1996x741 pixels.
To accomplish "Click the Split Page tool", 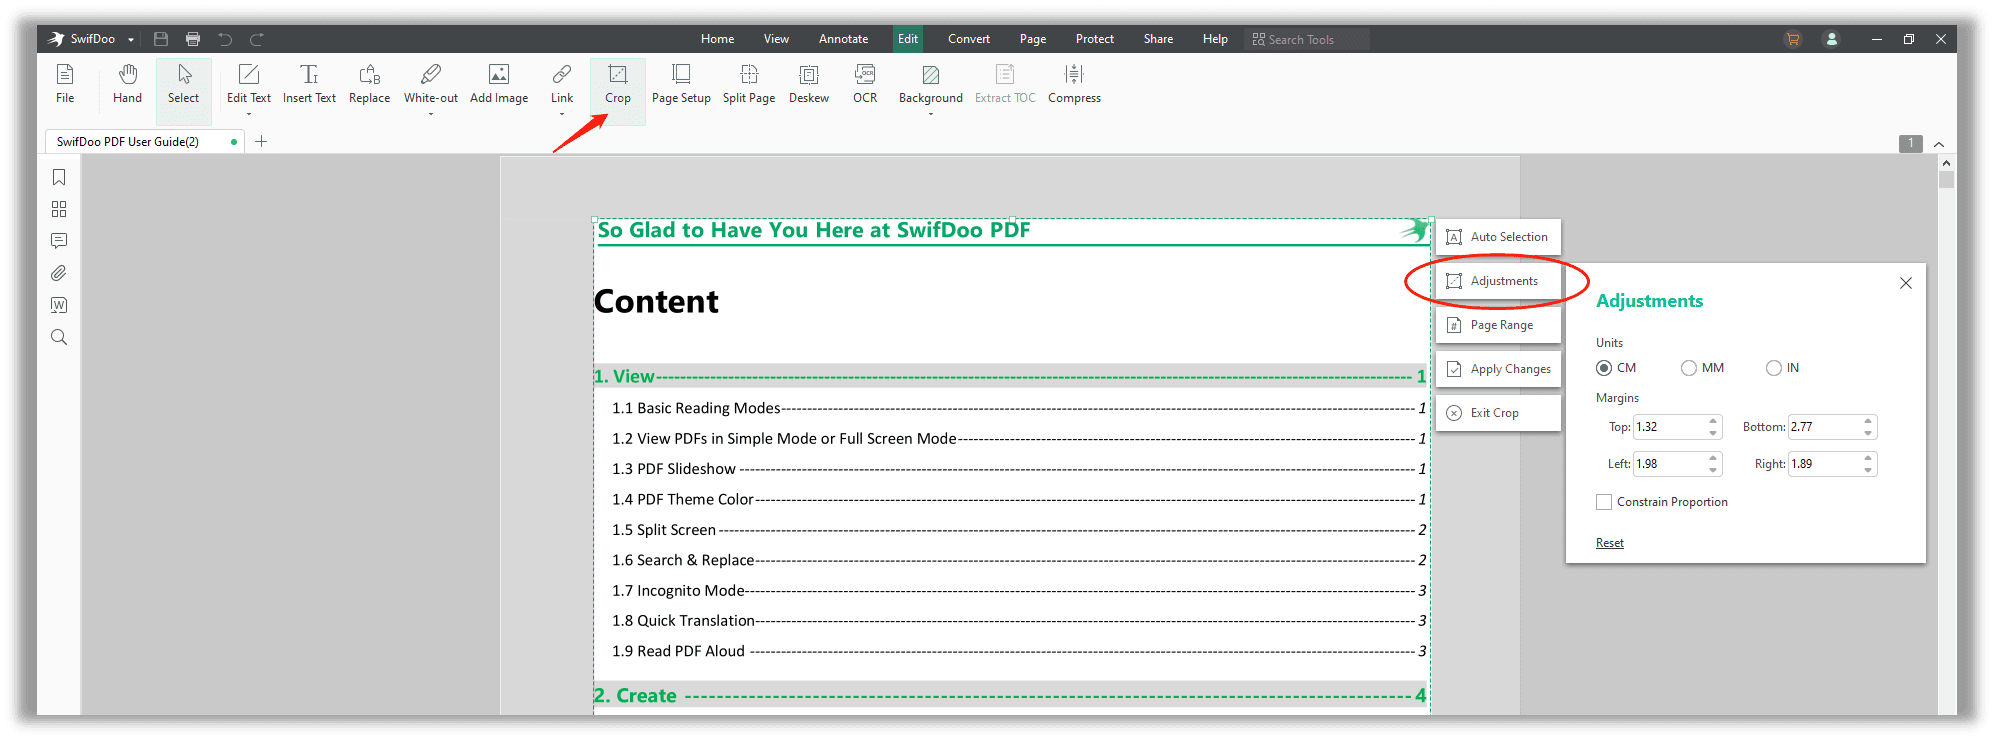I will (749, 84).
